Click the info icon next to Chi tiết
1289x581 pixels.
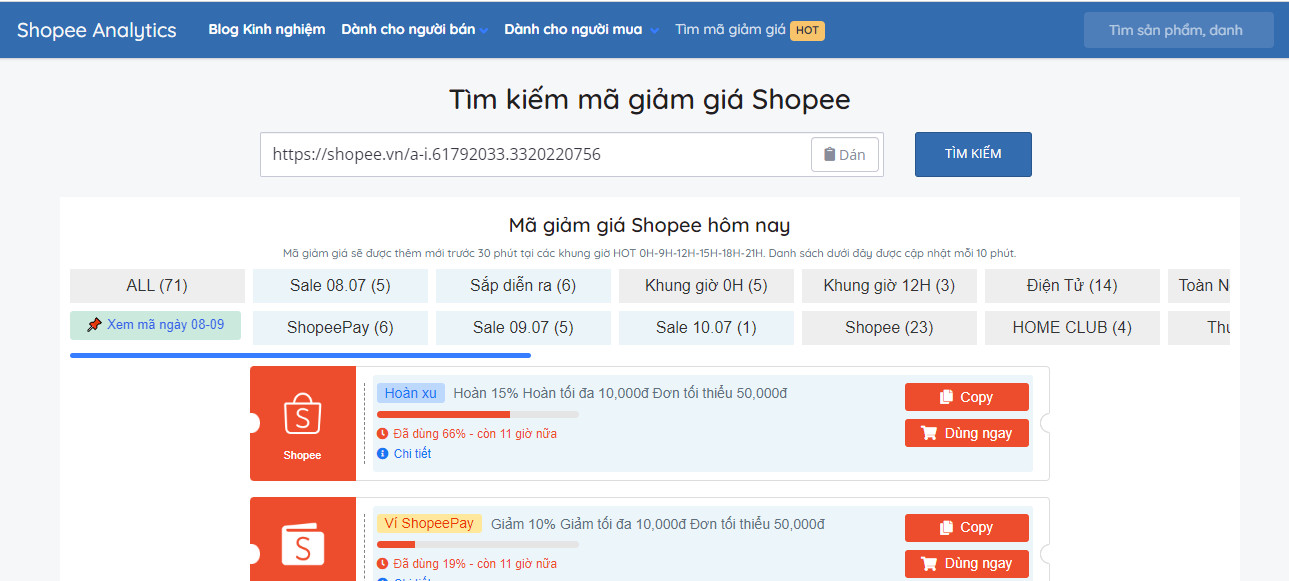(x=382, y=454)
